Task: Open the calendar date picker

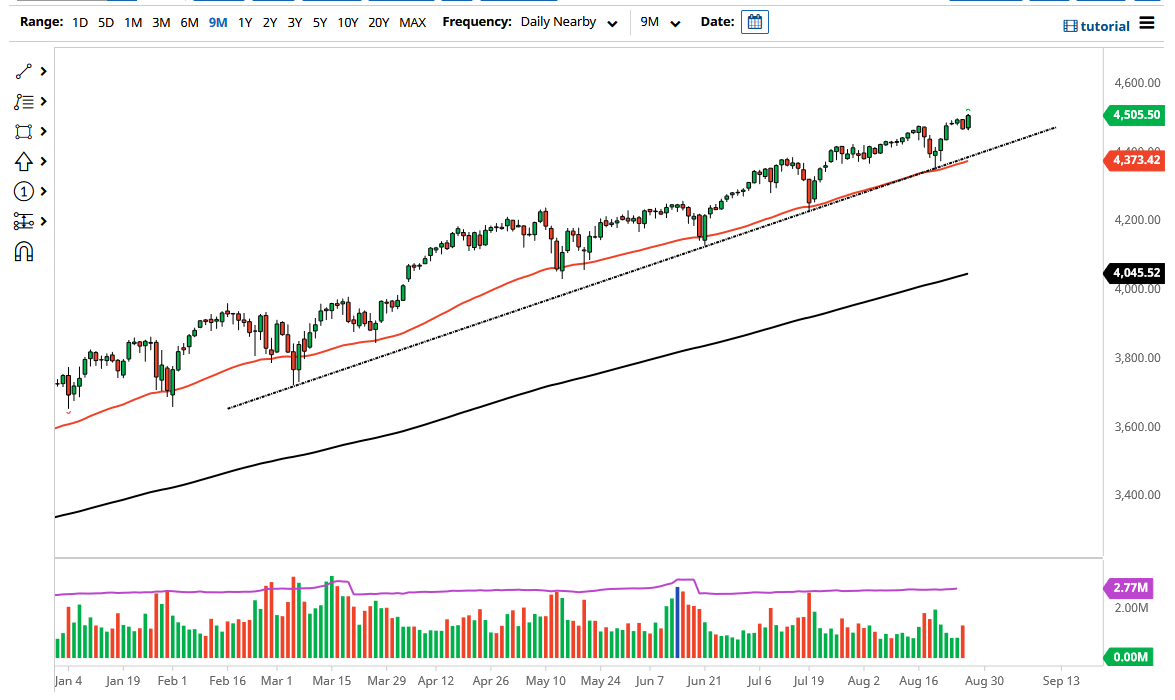Action: coord(754,21)
